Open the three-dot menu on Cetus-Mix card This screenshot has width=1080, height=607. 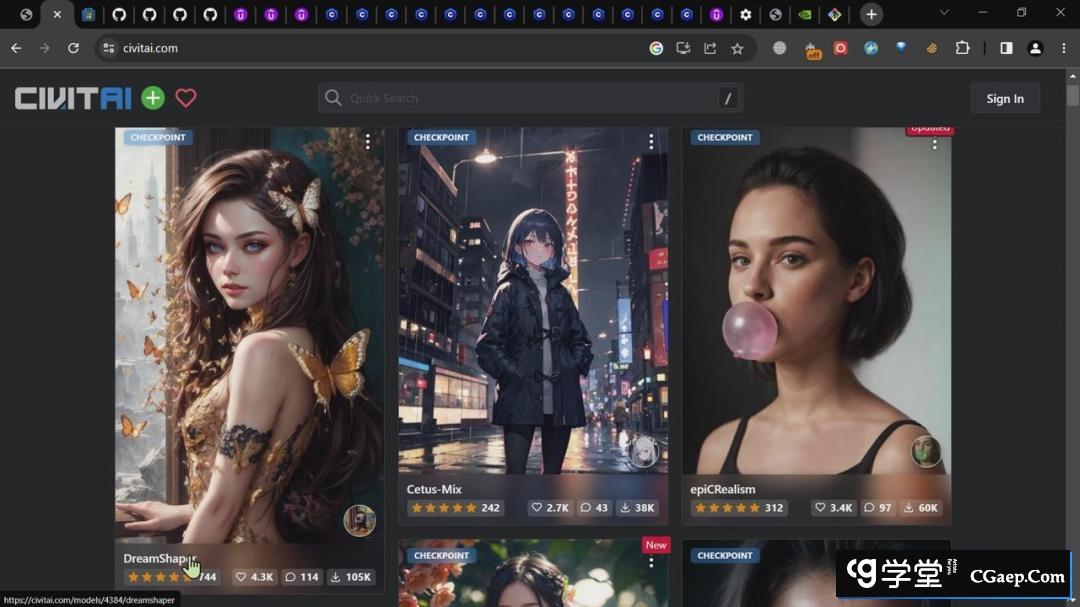(651, 142)
